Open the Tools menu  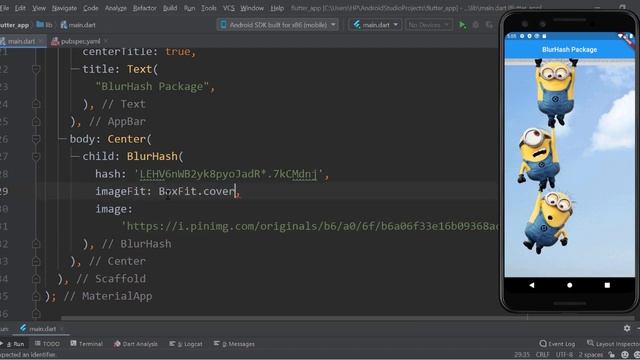(x=209, y=8)
